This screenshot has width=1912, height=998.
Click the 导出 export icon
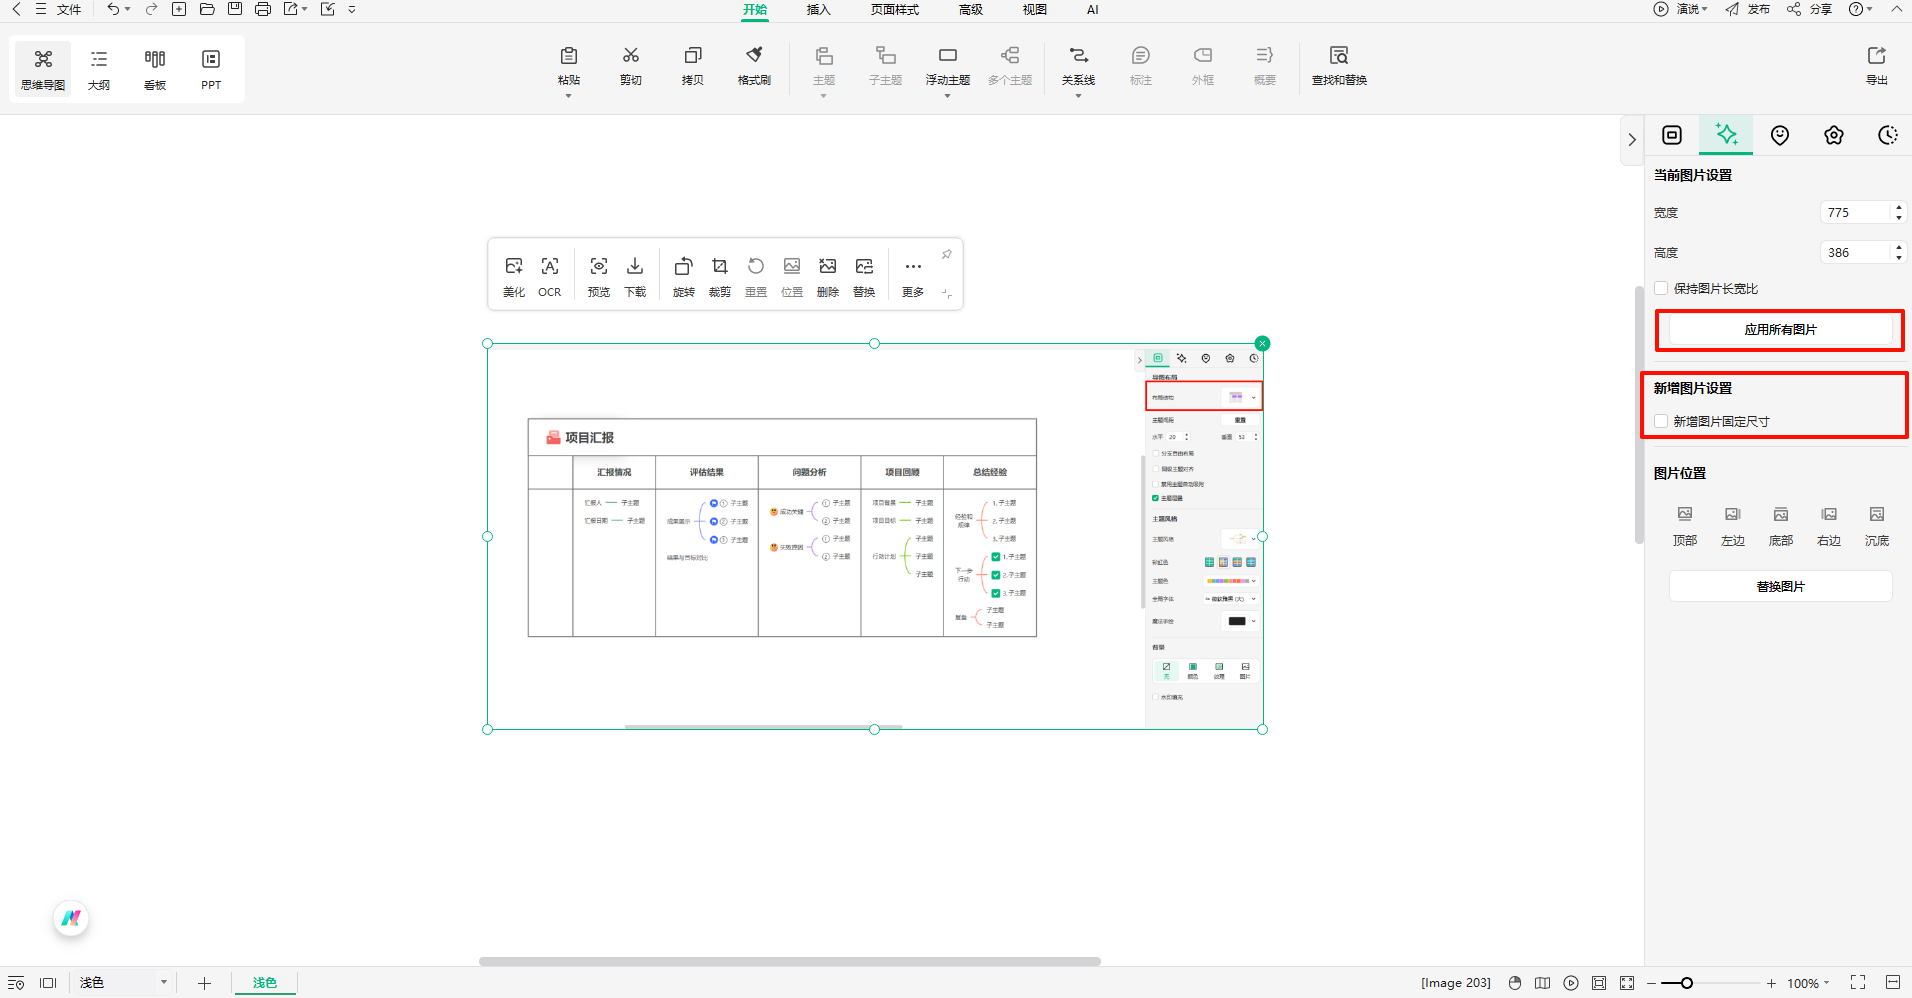coord(1877,66)
